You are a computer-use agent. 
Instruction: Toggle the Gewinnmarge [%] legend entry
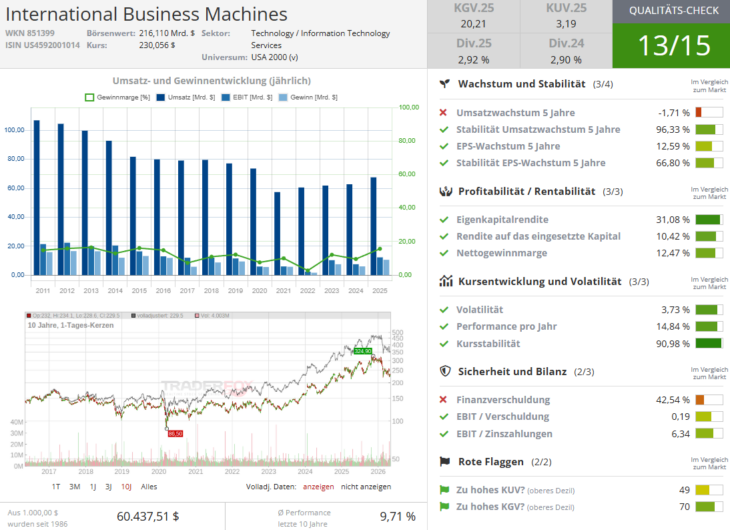(x=117, y=97)
